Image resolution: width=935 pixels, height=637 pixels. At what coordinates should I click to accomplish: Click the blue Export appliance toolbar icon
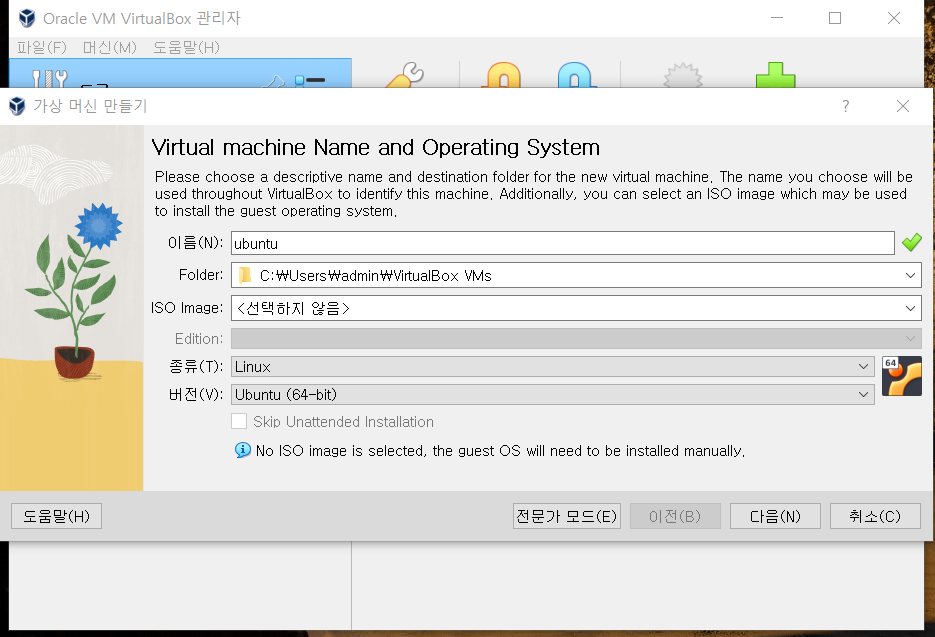coord(574,75)
